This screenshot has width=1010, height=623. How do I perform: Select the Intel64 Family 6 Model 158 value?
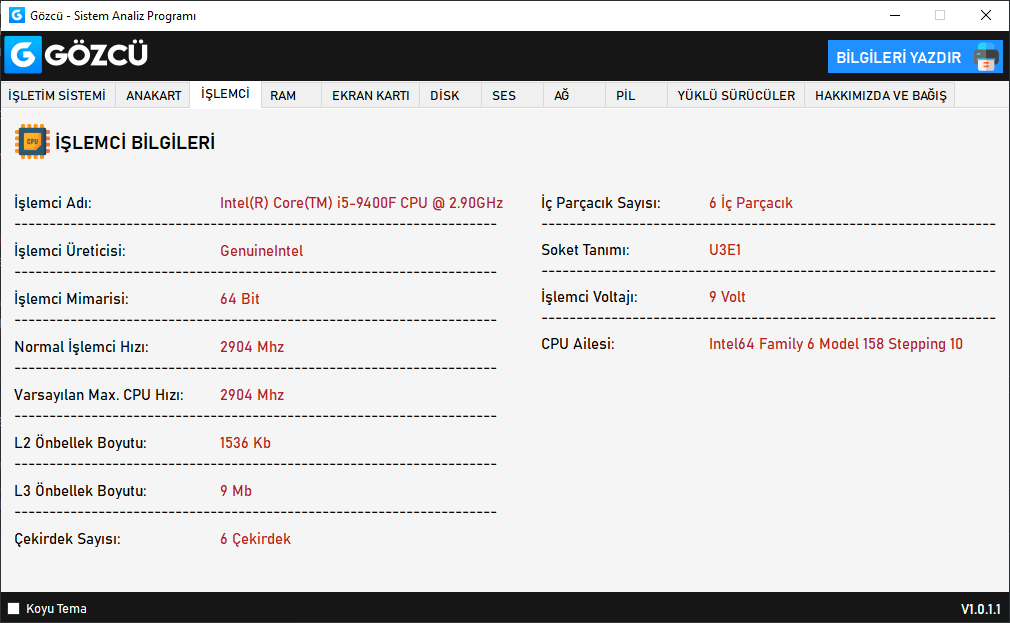coord(835,344)
